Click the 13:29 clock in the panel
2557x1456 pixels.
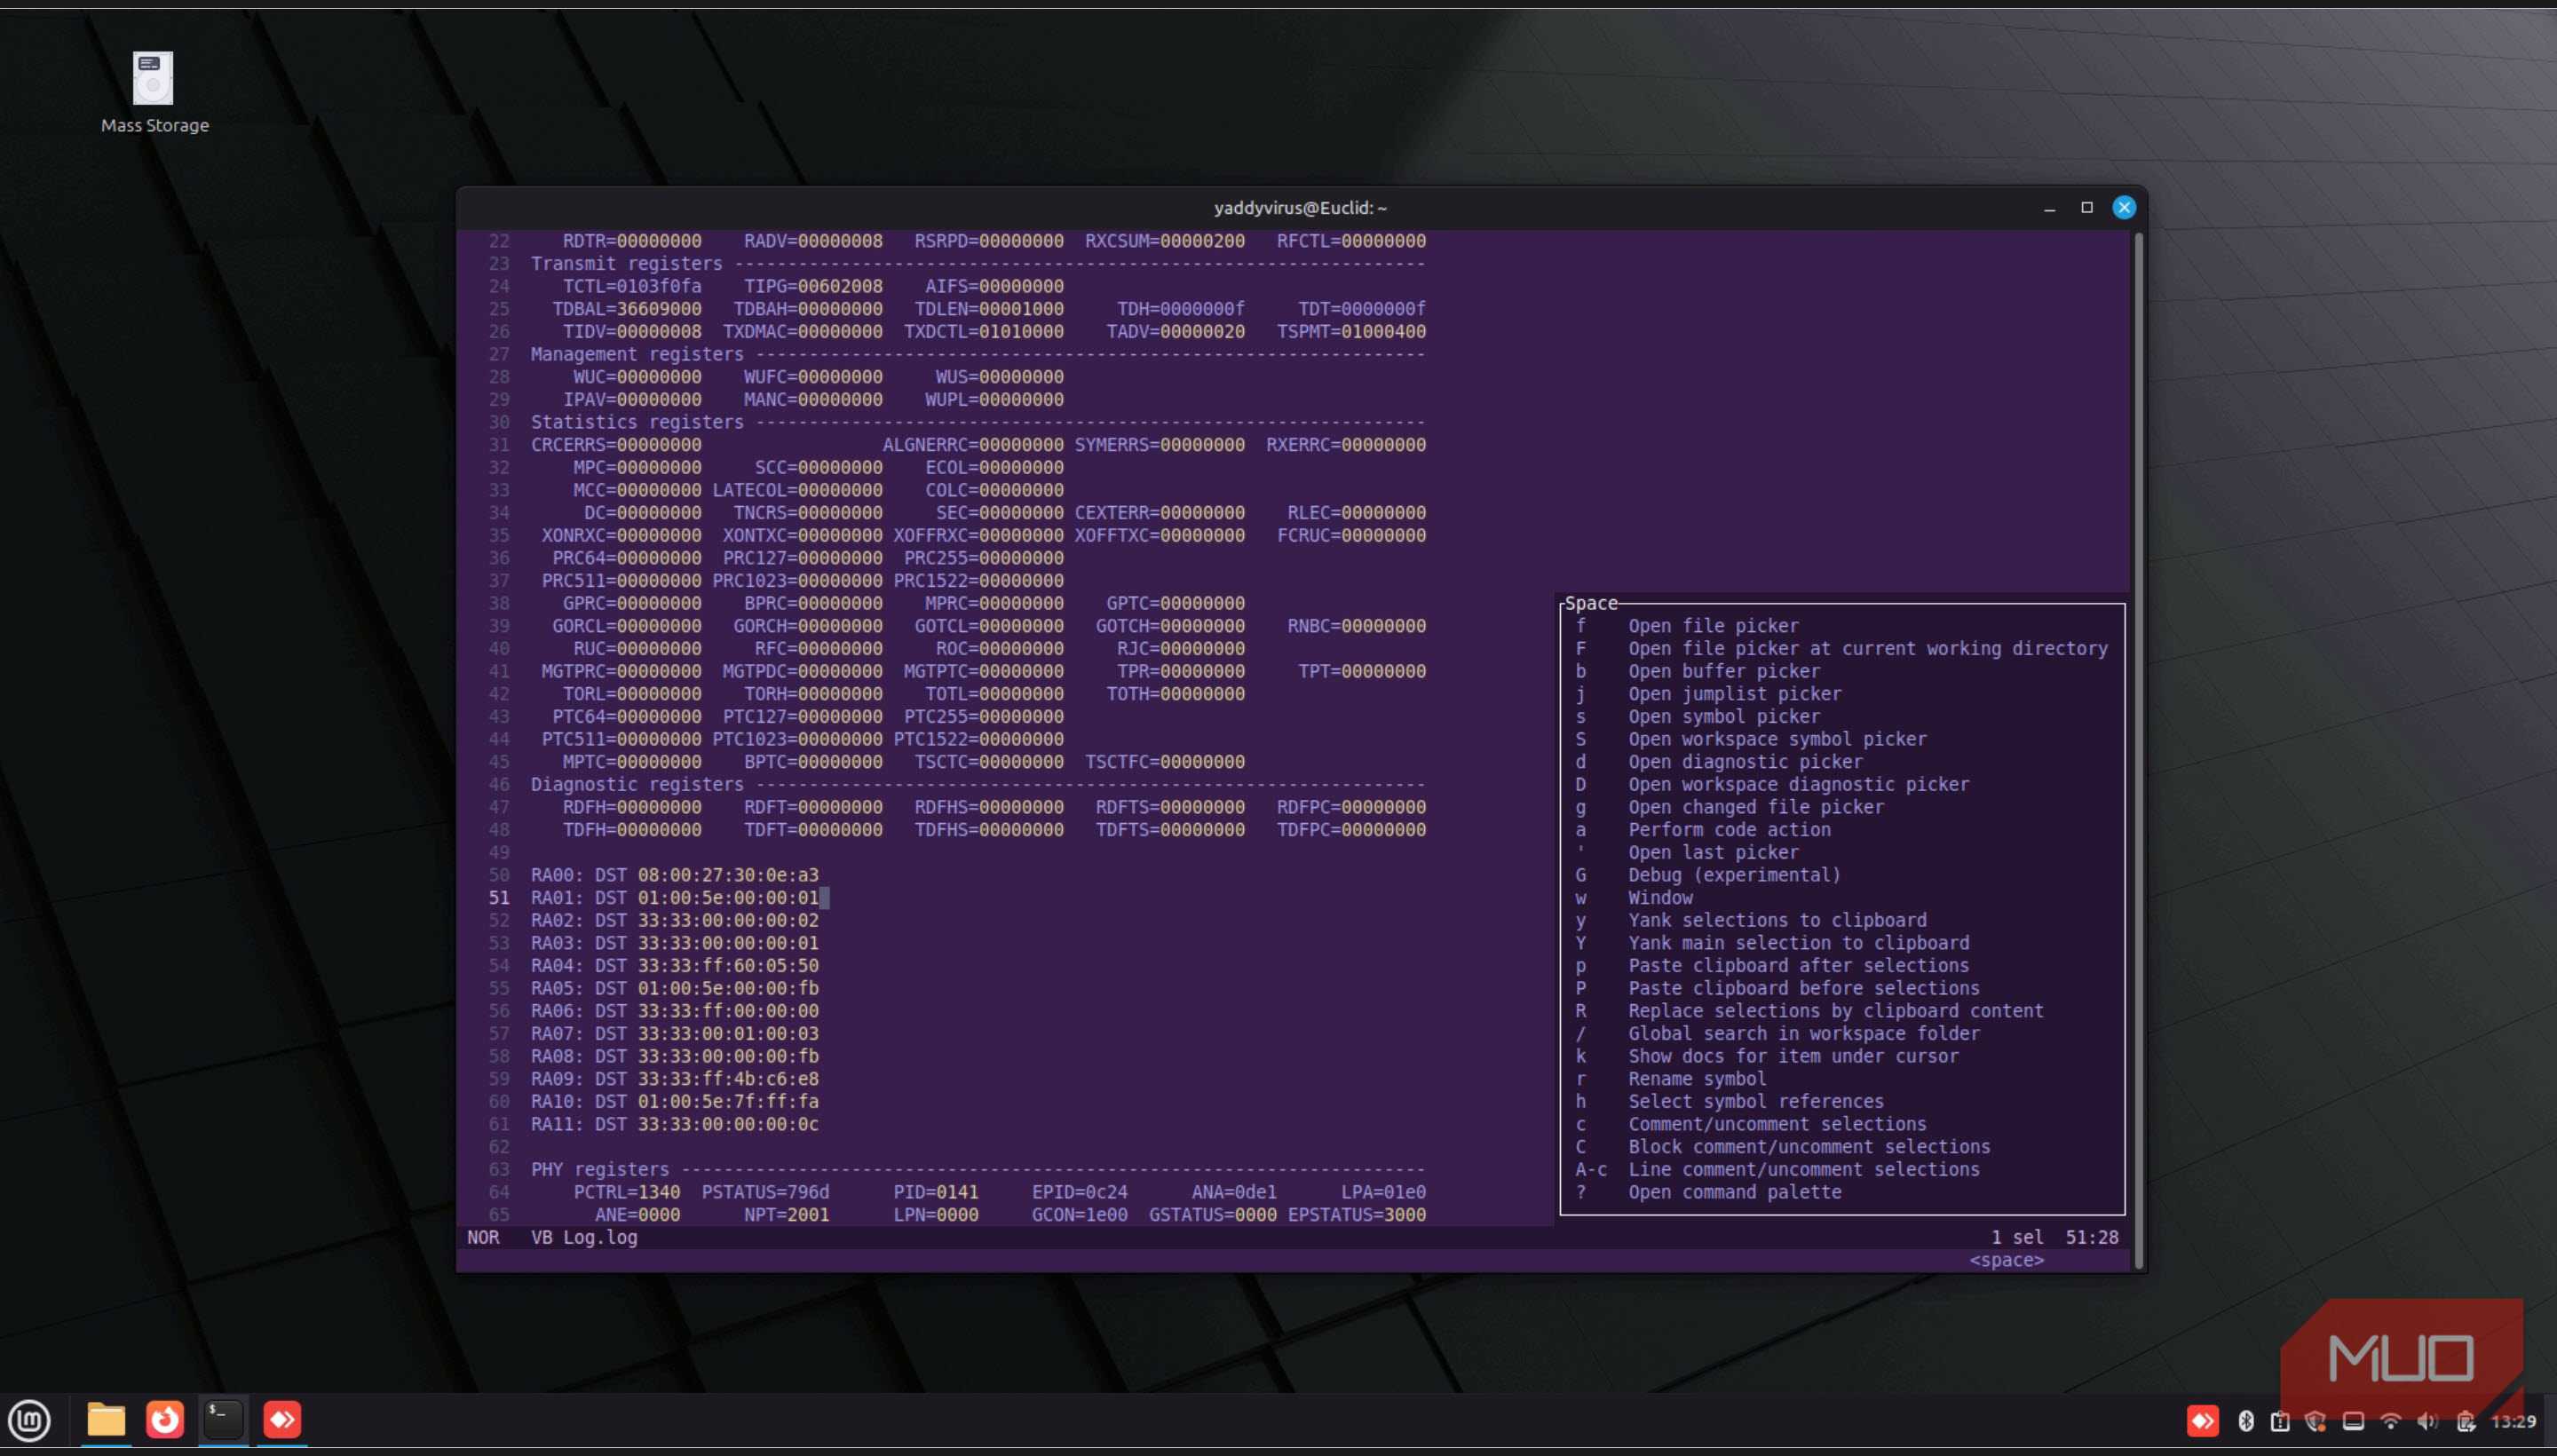pos(2513,1421)
